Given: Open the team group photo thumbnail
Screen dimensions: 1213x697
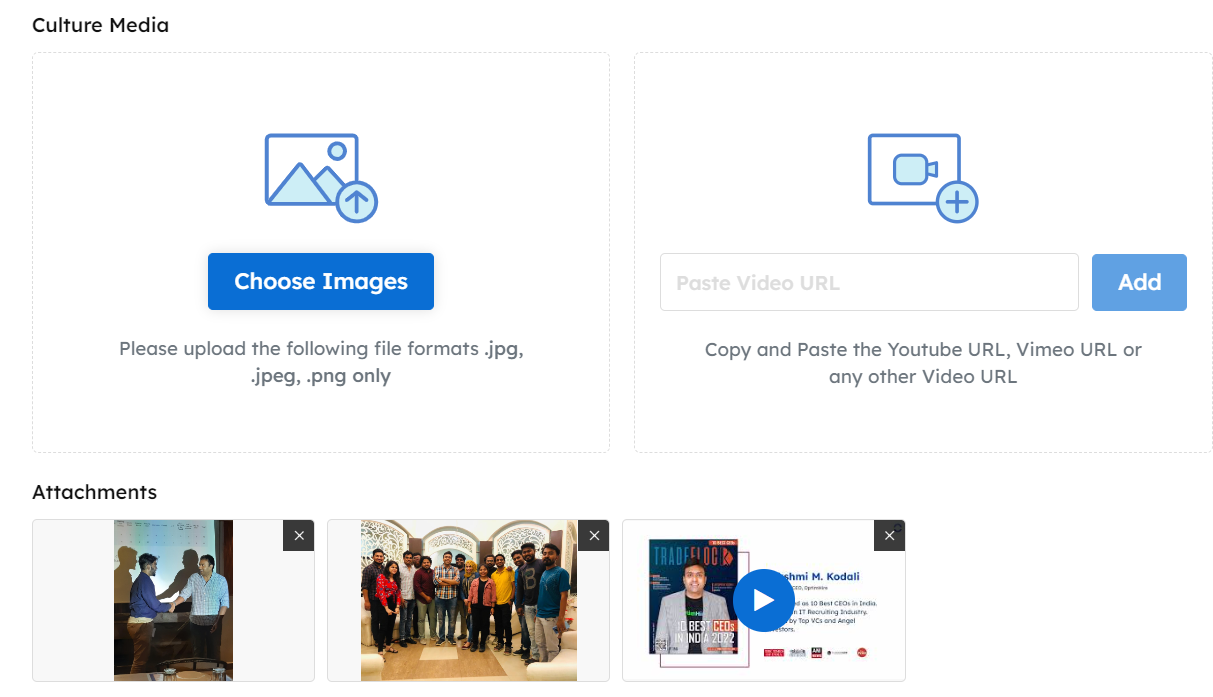Looking at the screenshot, I should [468, 600].
